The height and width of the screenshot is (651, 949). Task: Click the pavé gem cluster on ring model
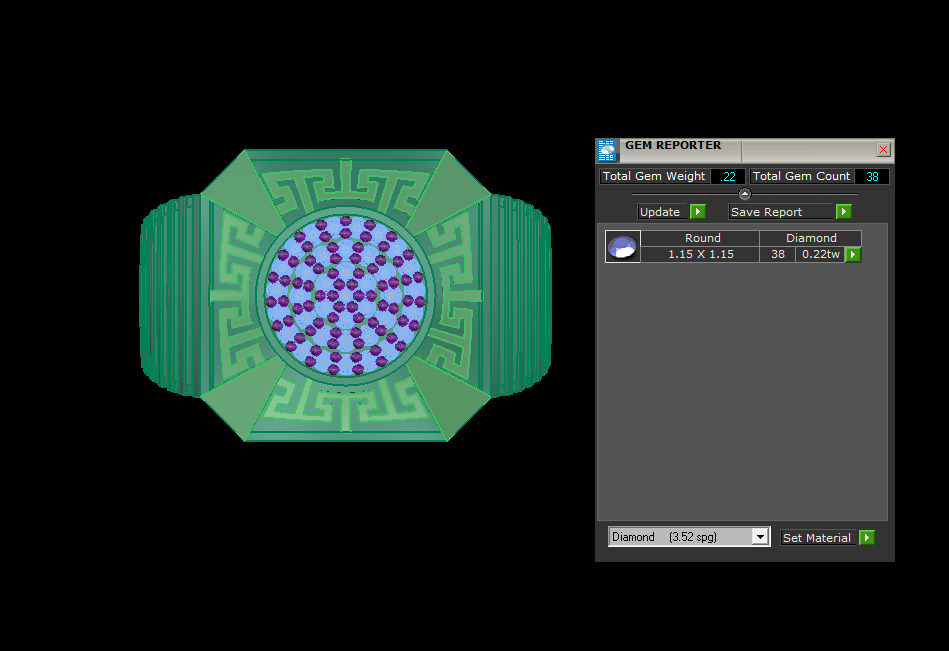[346, 296]
